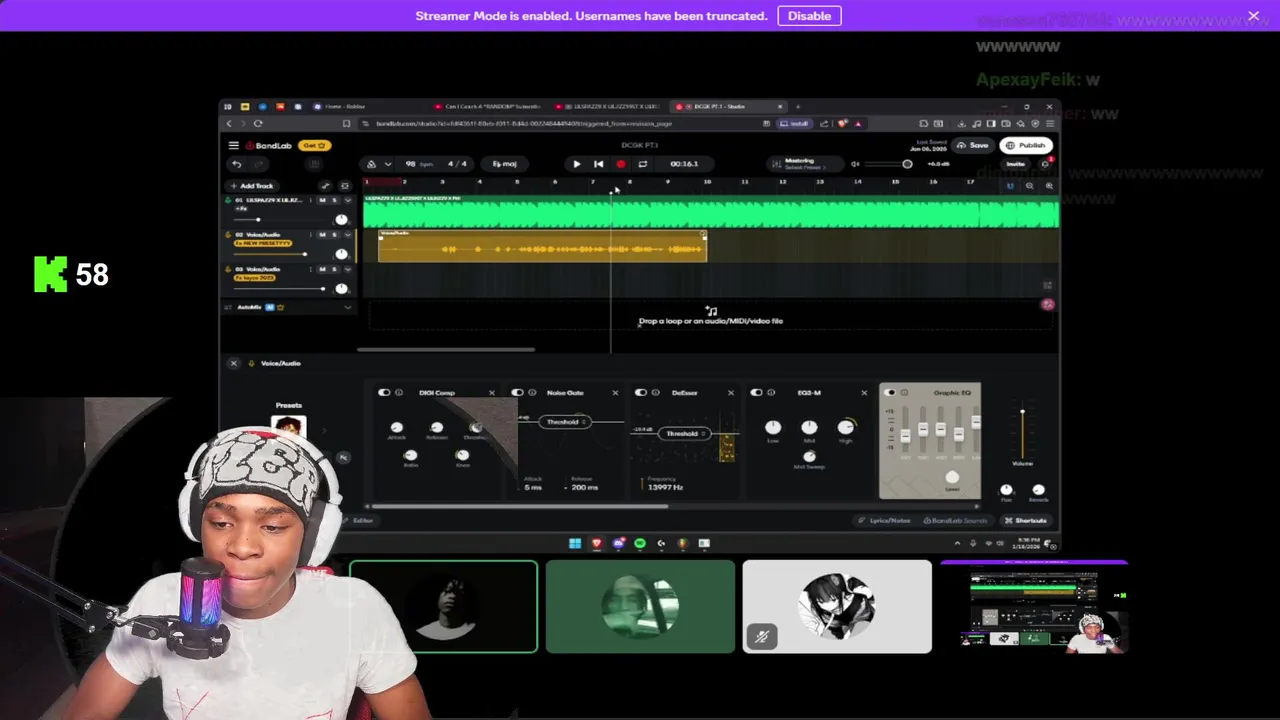This screenshot has width=1280, height=720.
Task: Mute track 02 Voice/Audio
Action: [x=322, y=234]
